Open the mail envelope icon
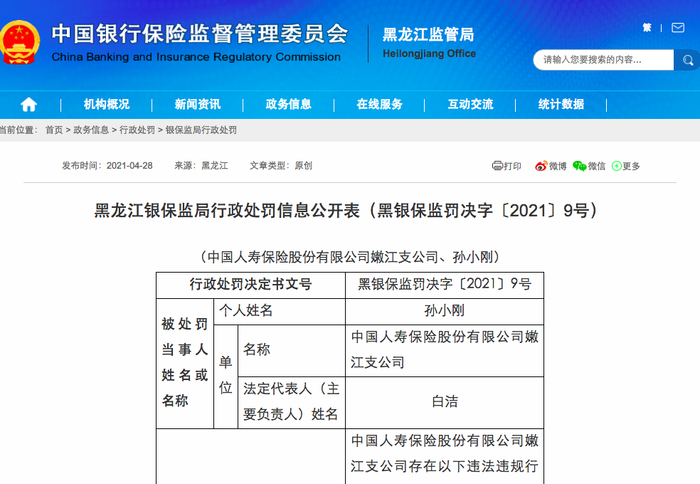 tap(678, 28)
